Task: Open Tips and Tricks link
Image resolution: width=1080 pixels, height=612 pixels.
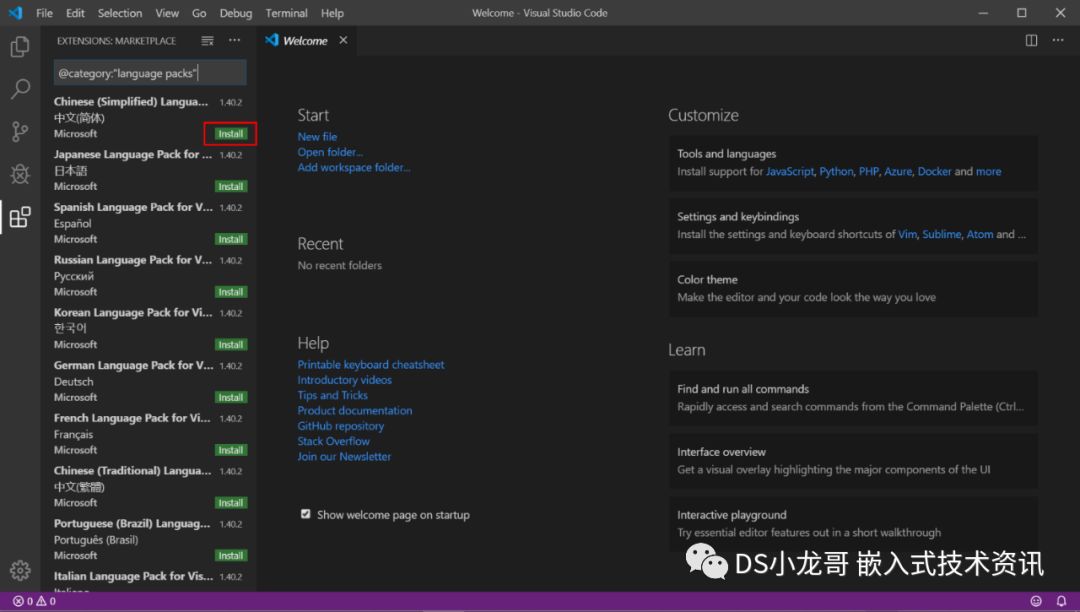Action: click(333, 395)
